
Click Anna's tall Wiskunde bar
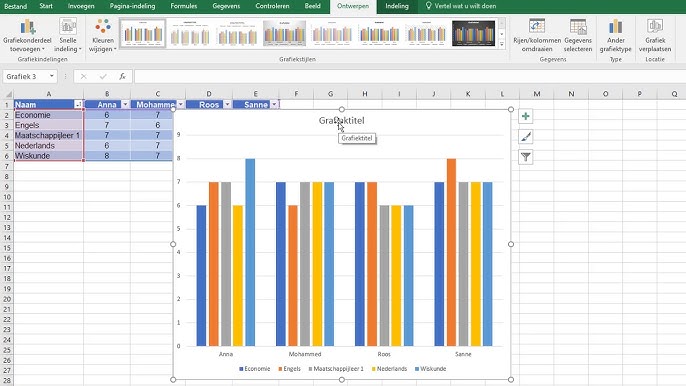pos(250,252)
